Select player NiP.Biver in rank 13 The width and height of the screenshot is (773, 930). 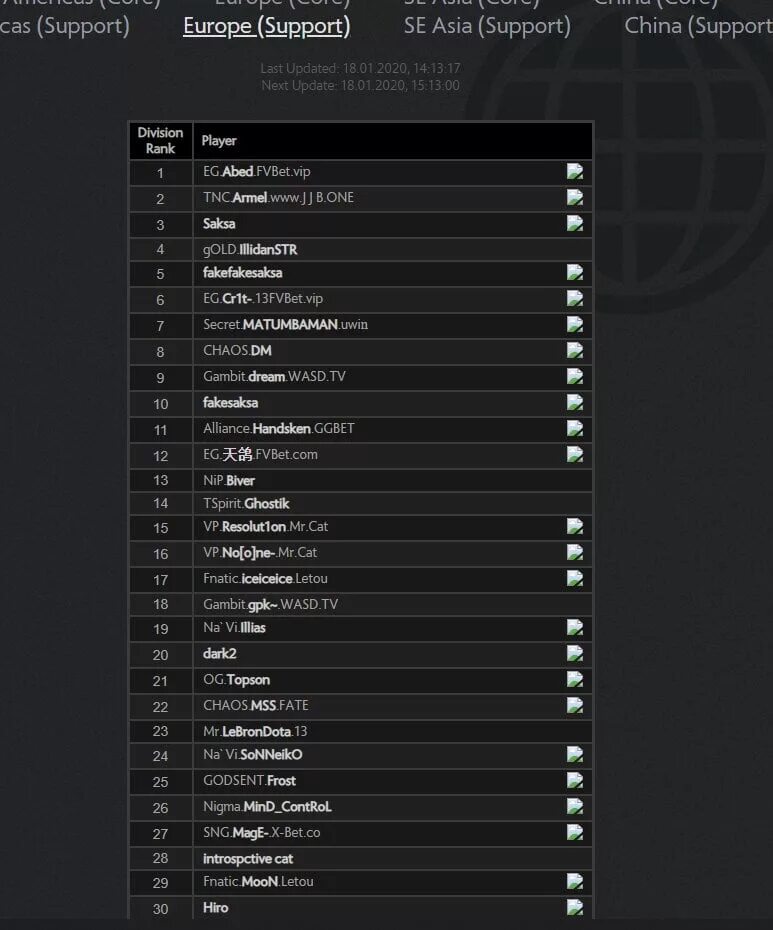(x=228, y=480)
